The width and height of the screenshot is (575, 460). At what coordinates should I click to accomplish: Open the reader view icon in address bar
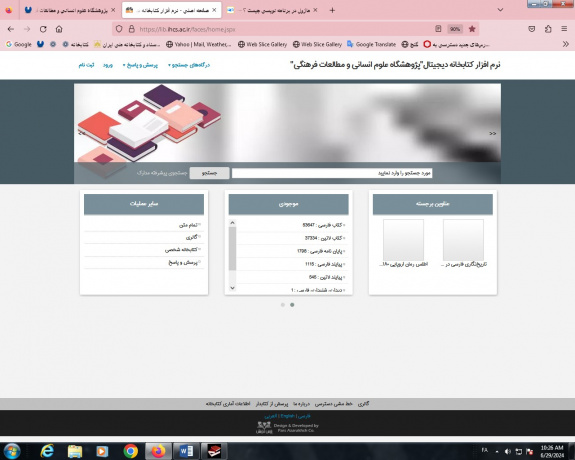[x=438, y=29]
